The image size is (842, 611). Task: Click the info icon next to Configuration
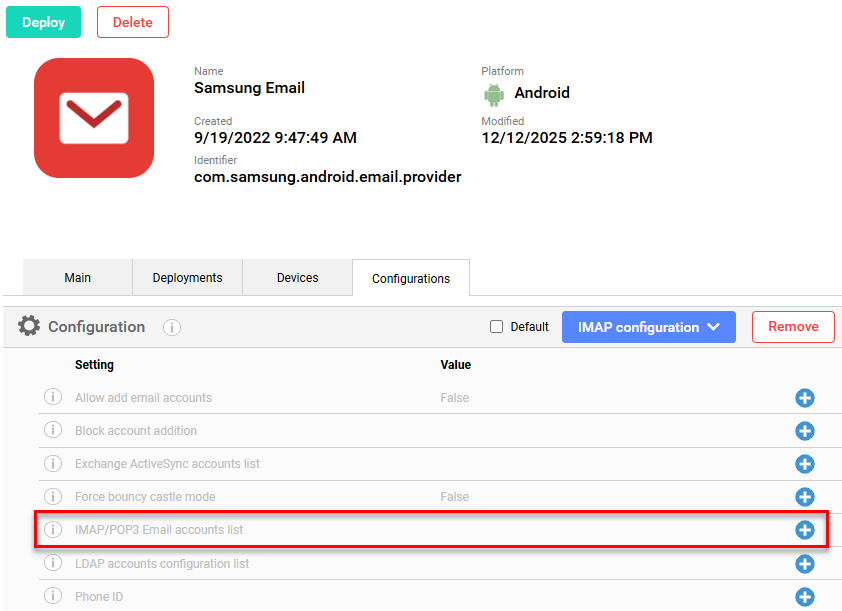pos(171,327)
